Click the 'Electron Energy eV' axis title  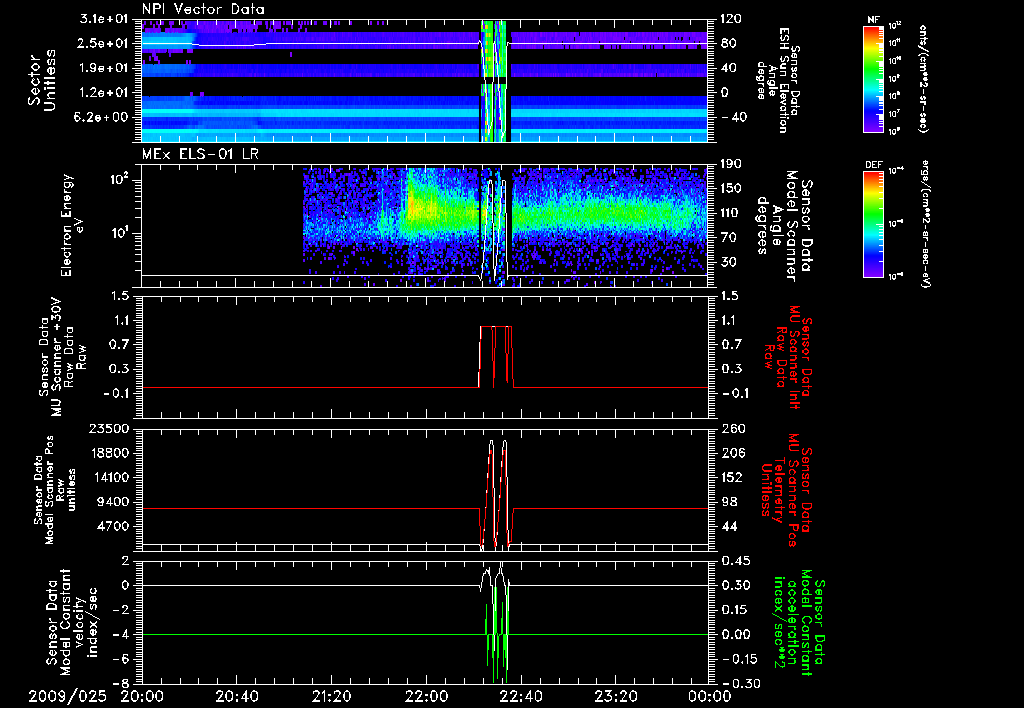pos(74,225)
